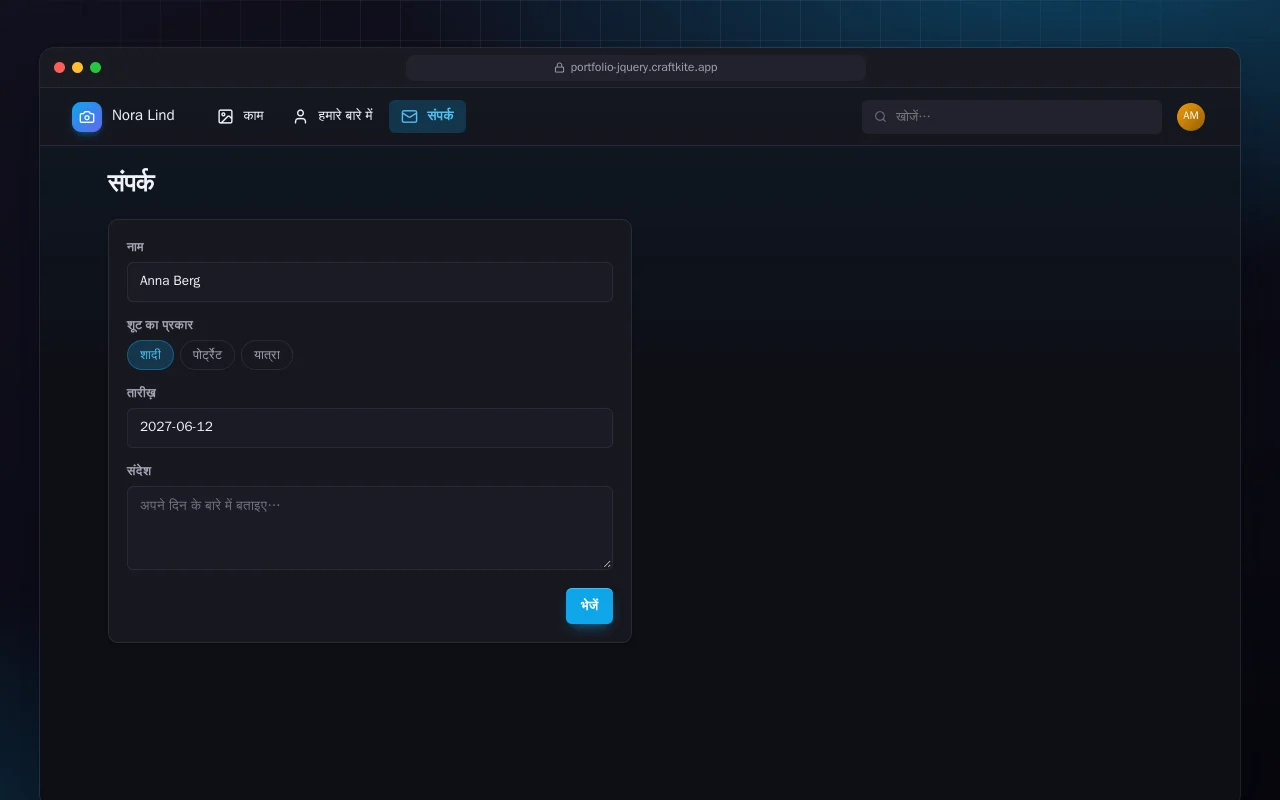Click the संदेश field label
Image resolution: width=1280 pixels, height=800 pixels.
pyautogui.click(x=139, y=471)
